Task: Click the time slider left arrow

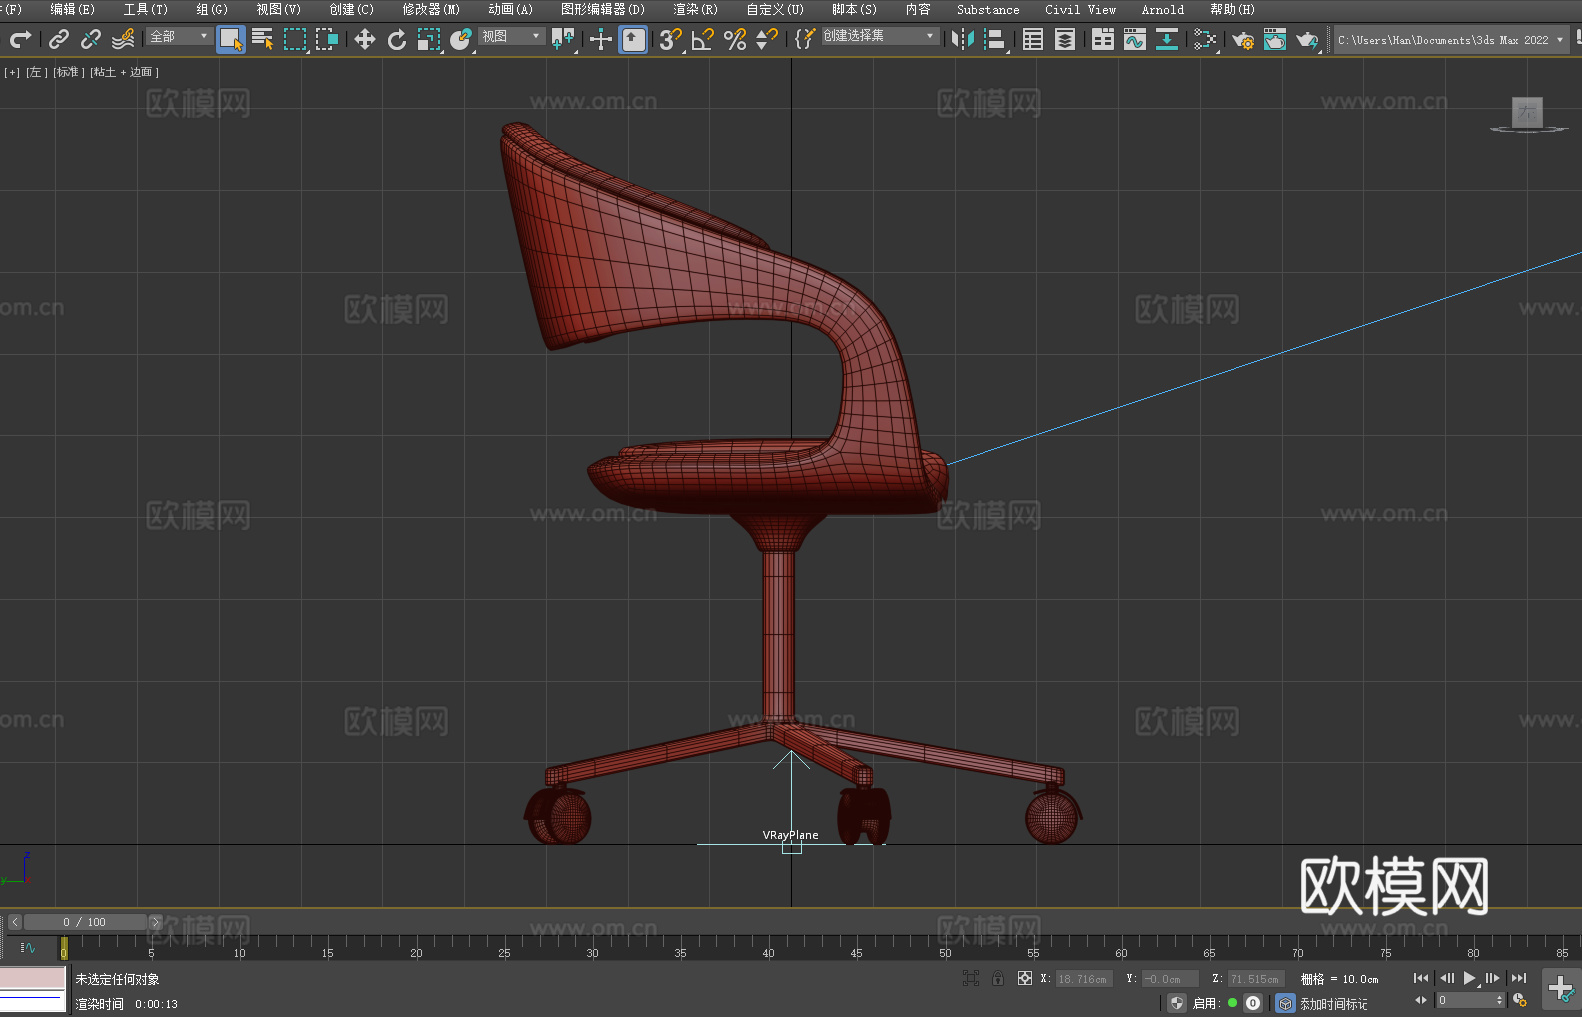Action: [14, 922]
